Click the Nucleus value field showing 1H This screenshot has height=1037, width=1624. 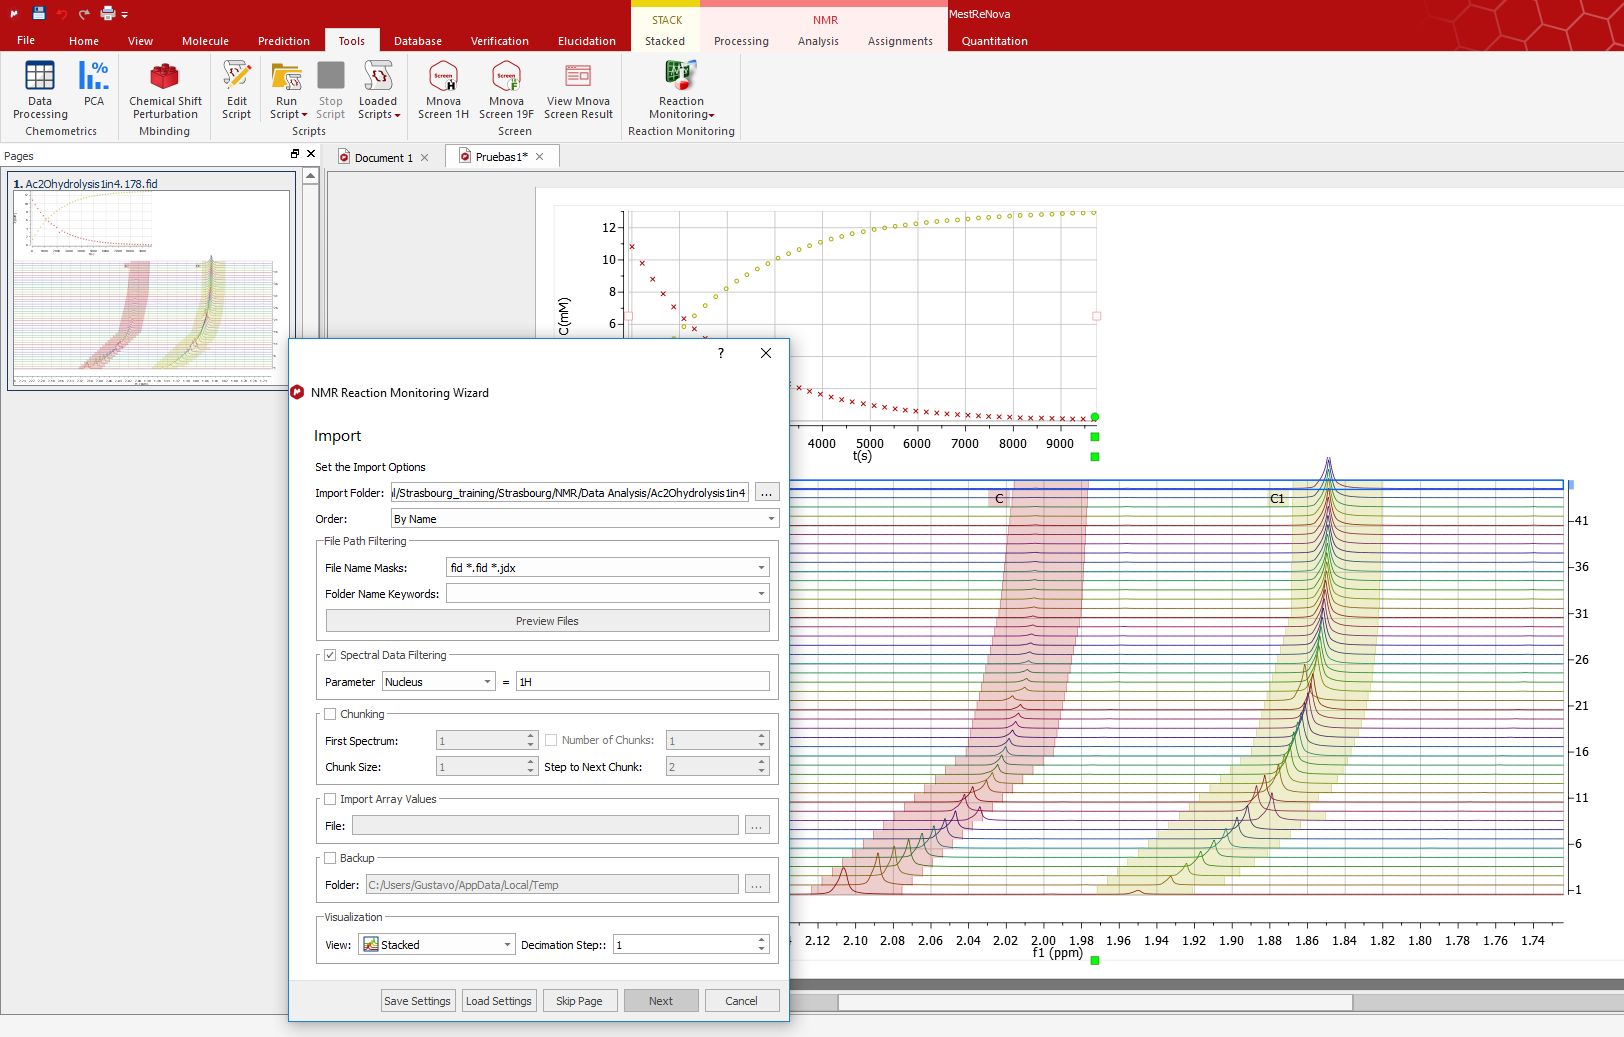tap(643, 682)
